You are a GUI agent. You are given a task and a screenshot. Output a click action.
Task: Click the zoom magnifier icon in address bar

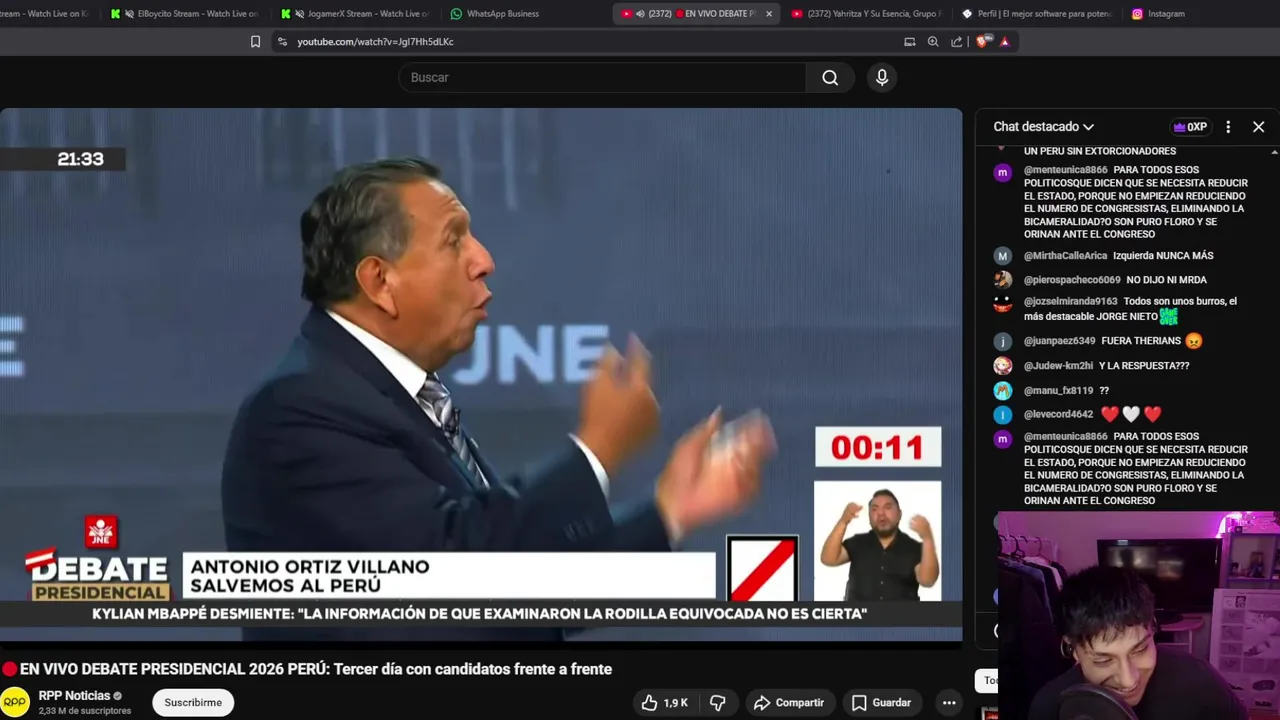933,42
